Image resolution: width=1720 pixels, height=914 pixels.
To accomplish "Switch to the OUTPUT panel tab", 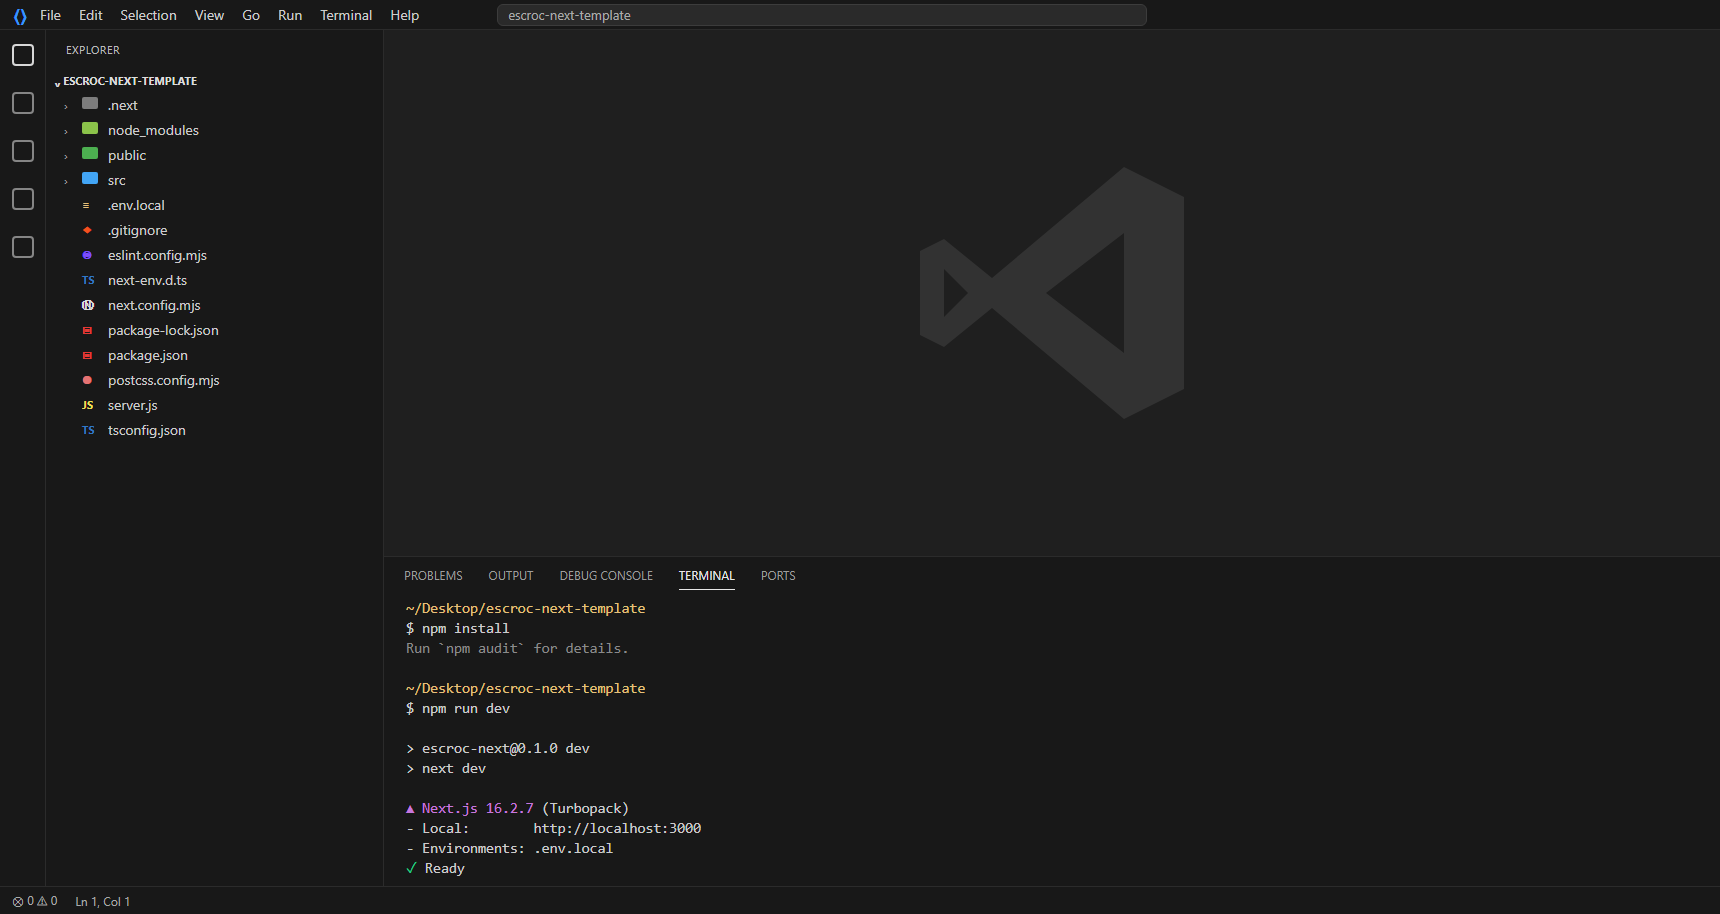I will [511, 576].
